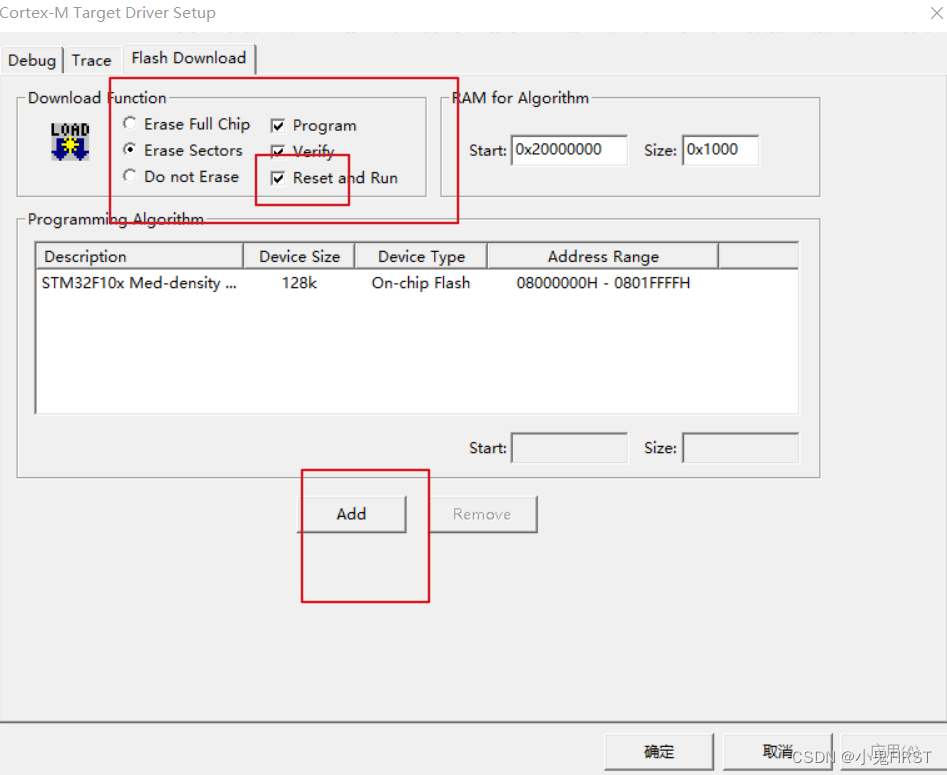The image size is (947, 775).
Task: Uncheck Reset and Run
Action: 277,178
